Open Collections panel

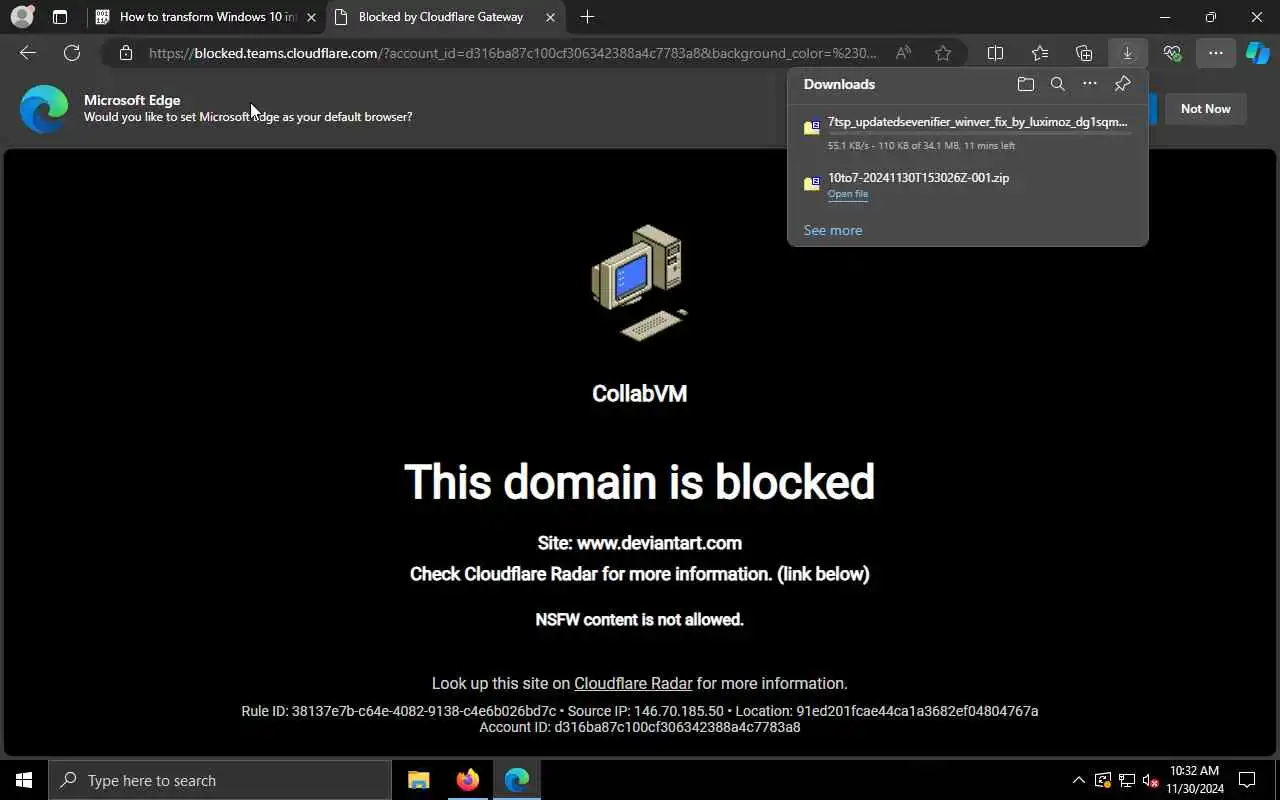point(1084,53)
